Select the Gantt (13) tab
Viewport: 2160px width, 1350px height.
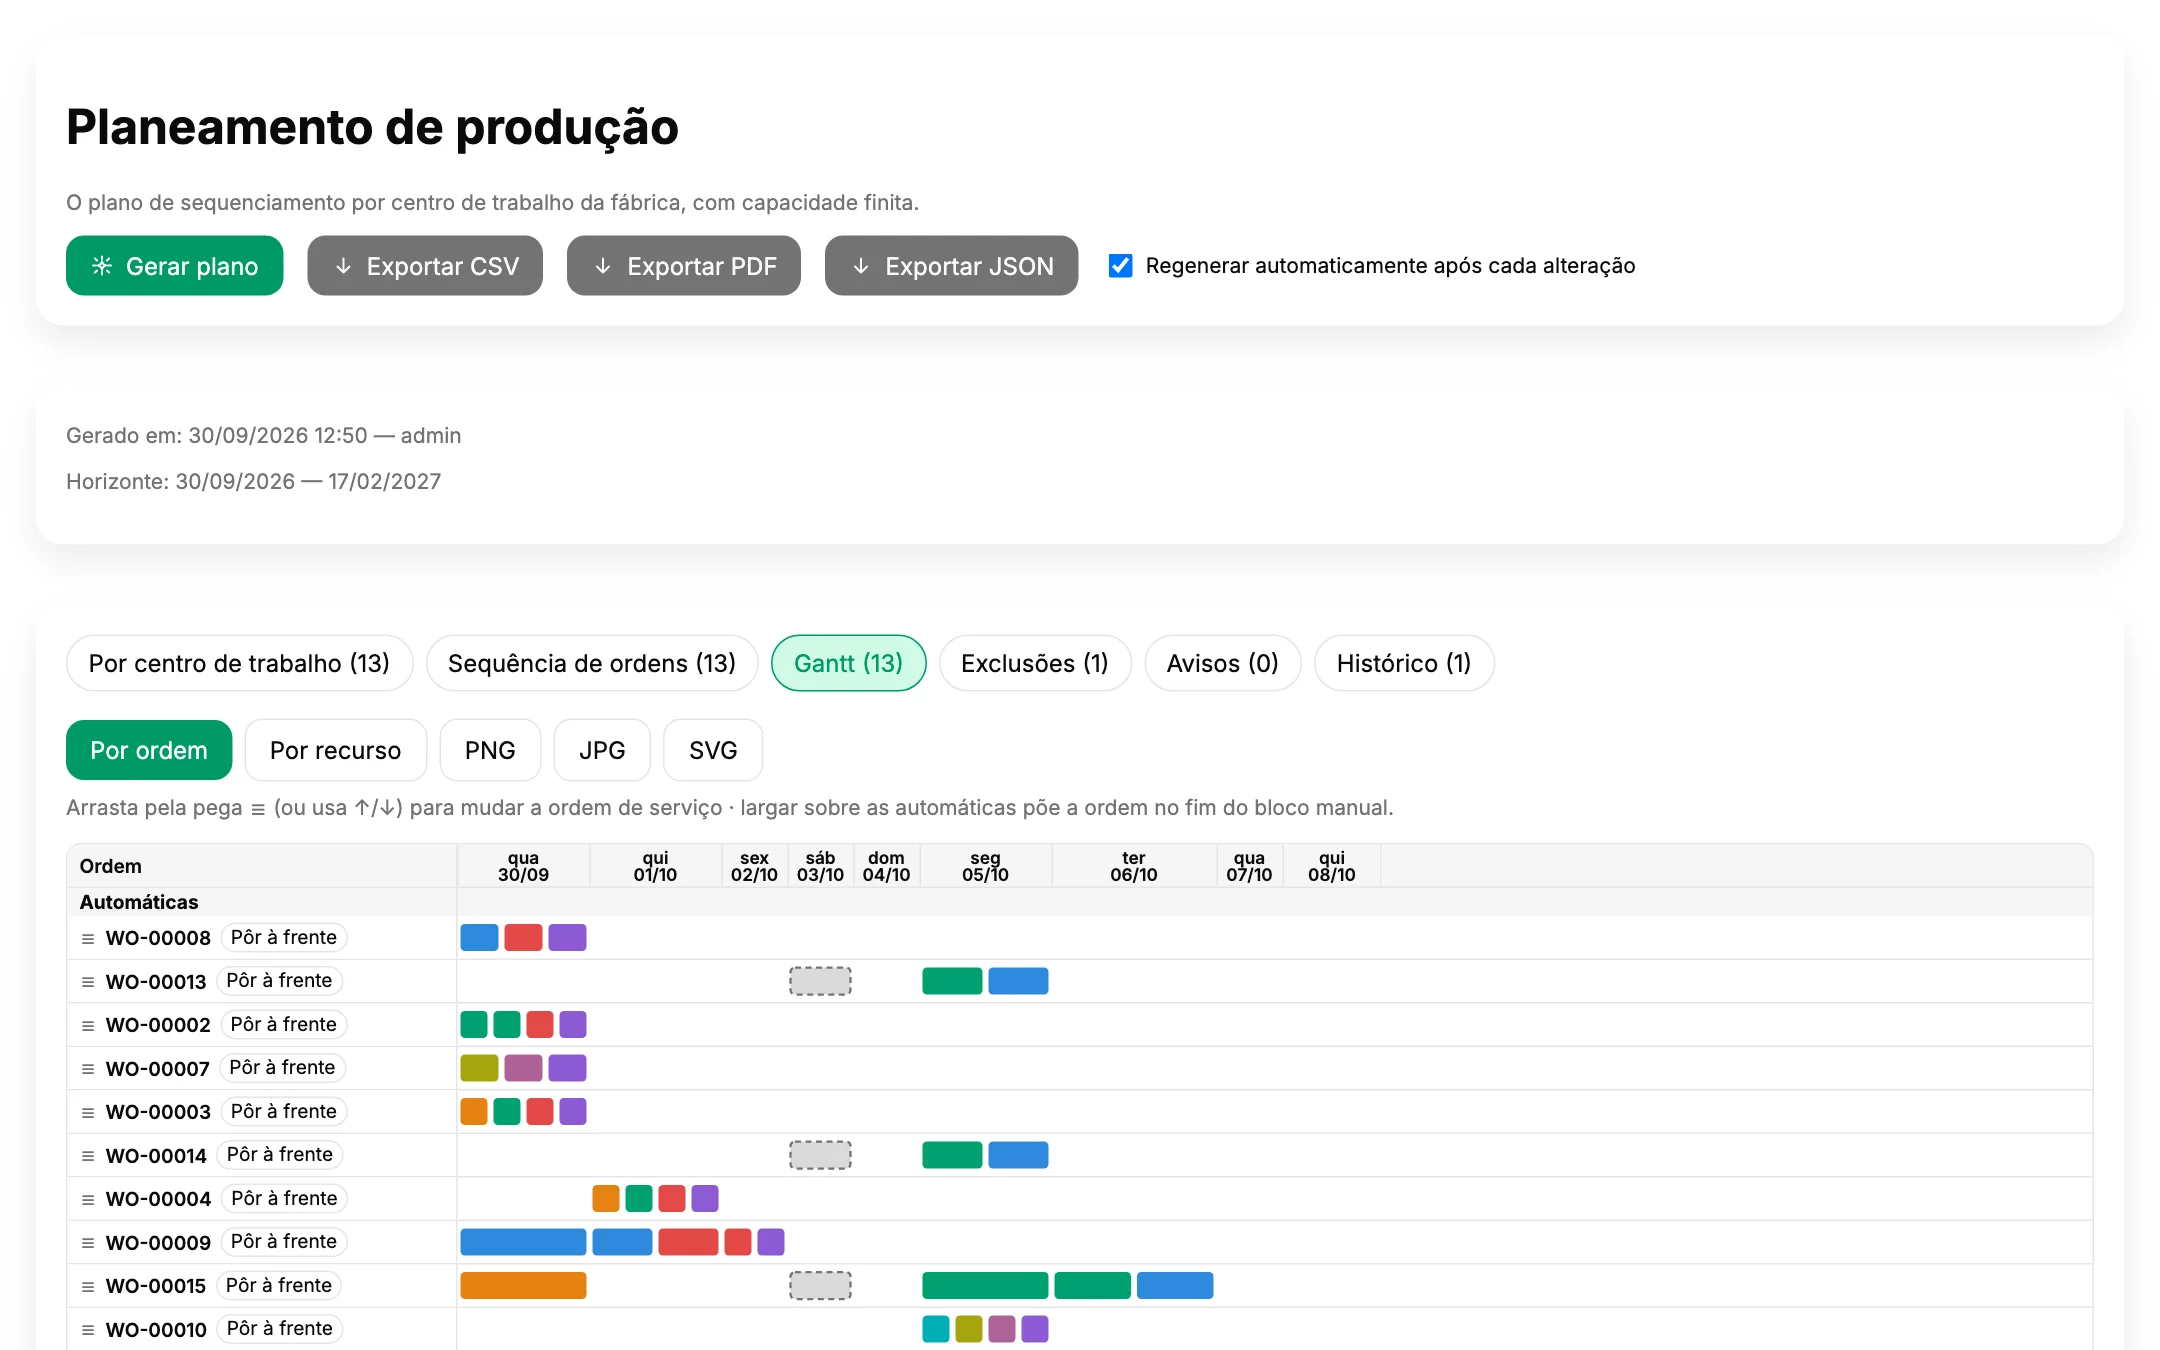(848, 663)
